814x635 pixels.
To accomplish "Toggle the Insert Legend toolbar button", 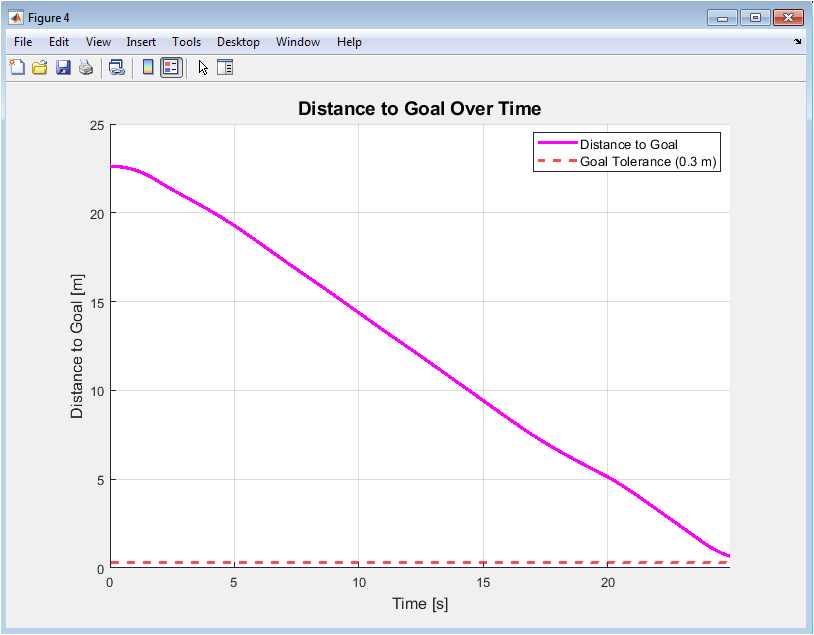I will (171, 68).
